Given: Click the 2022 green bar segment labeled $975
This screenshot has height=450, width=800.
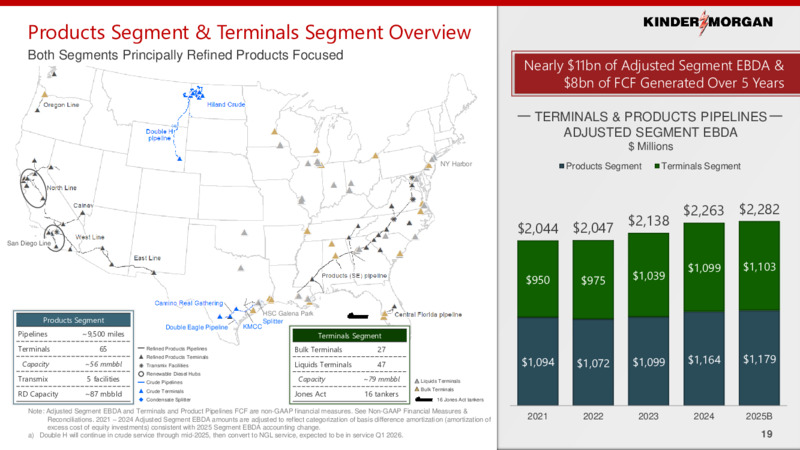Looking at the screenshot, I should coord(593,280).
